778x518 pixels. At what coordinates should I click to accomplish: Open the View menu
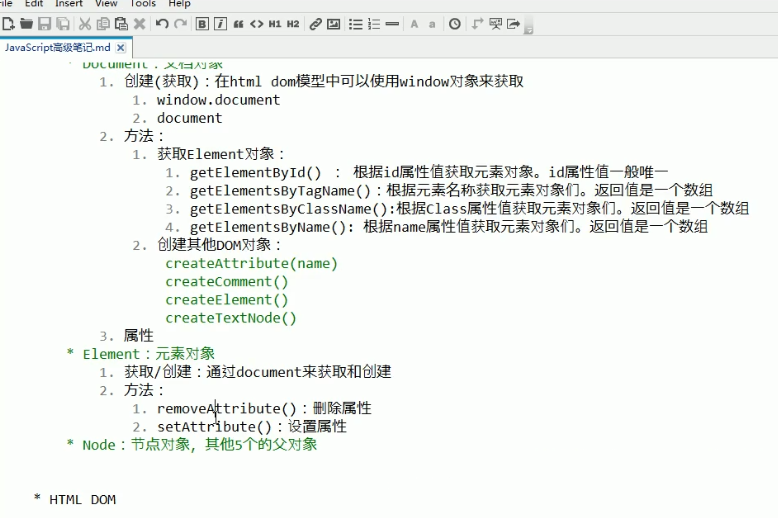pyautogui.click(x=106, y=3)
